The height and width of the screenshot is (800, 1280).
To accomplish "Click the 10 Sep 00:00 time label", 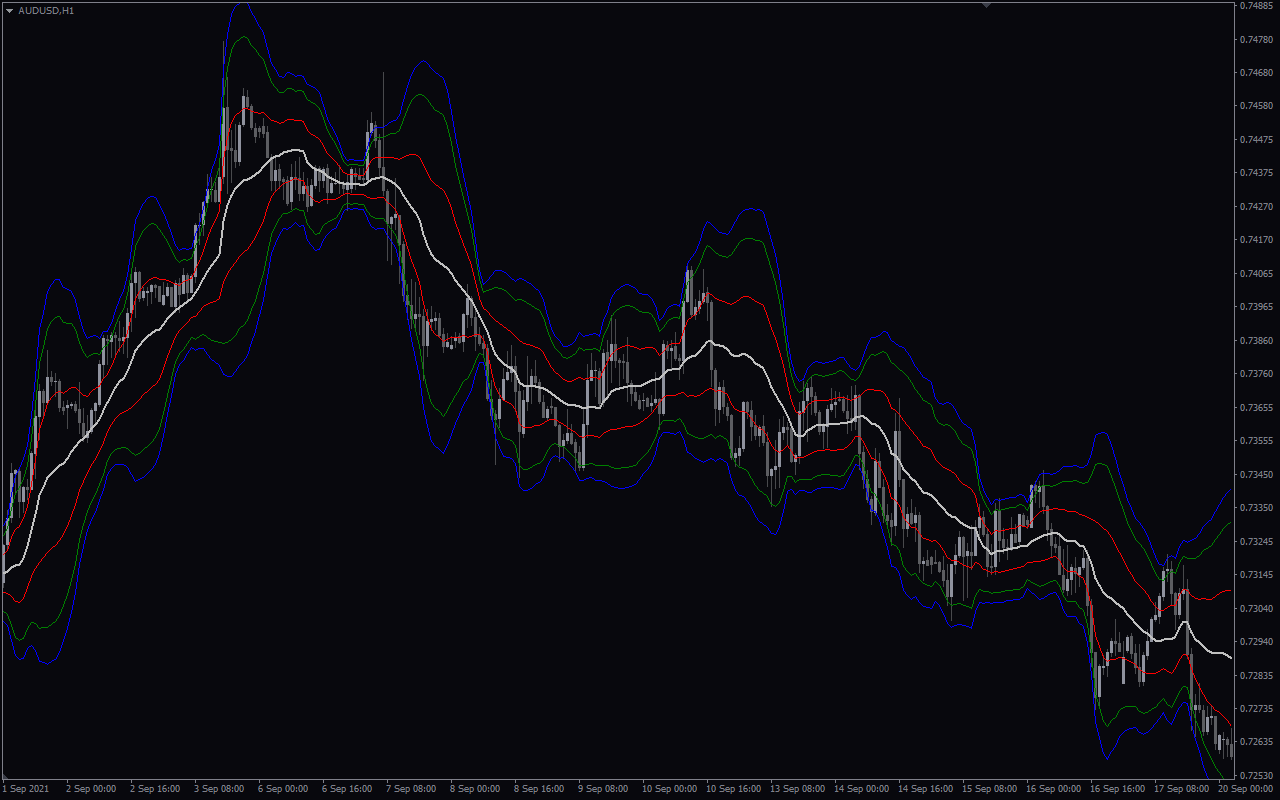I will tap(670, 789).
